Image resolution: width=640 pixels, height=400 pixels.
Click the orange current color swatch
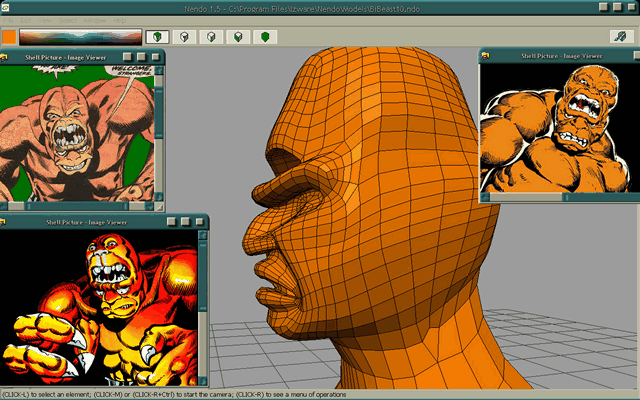pyautogui.click(x=9, y=37)
